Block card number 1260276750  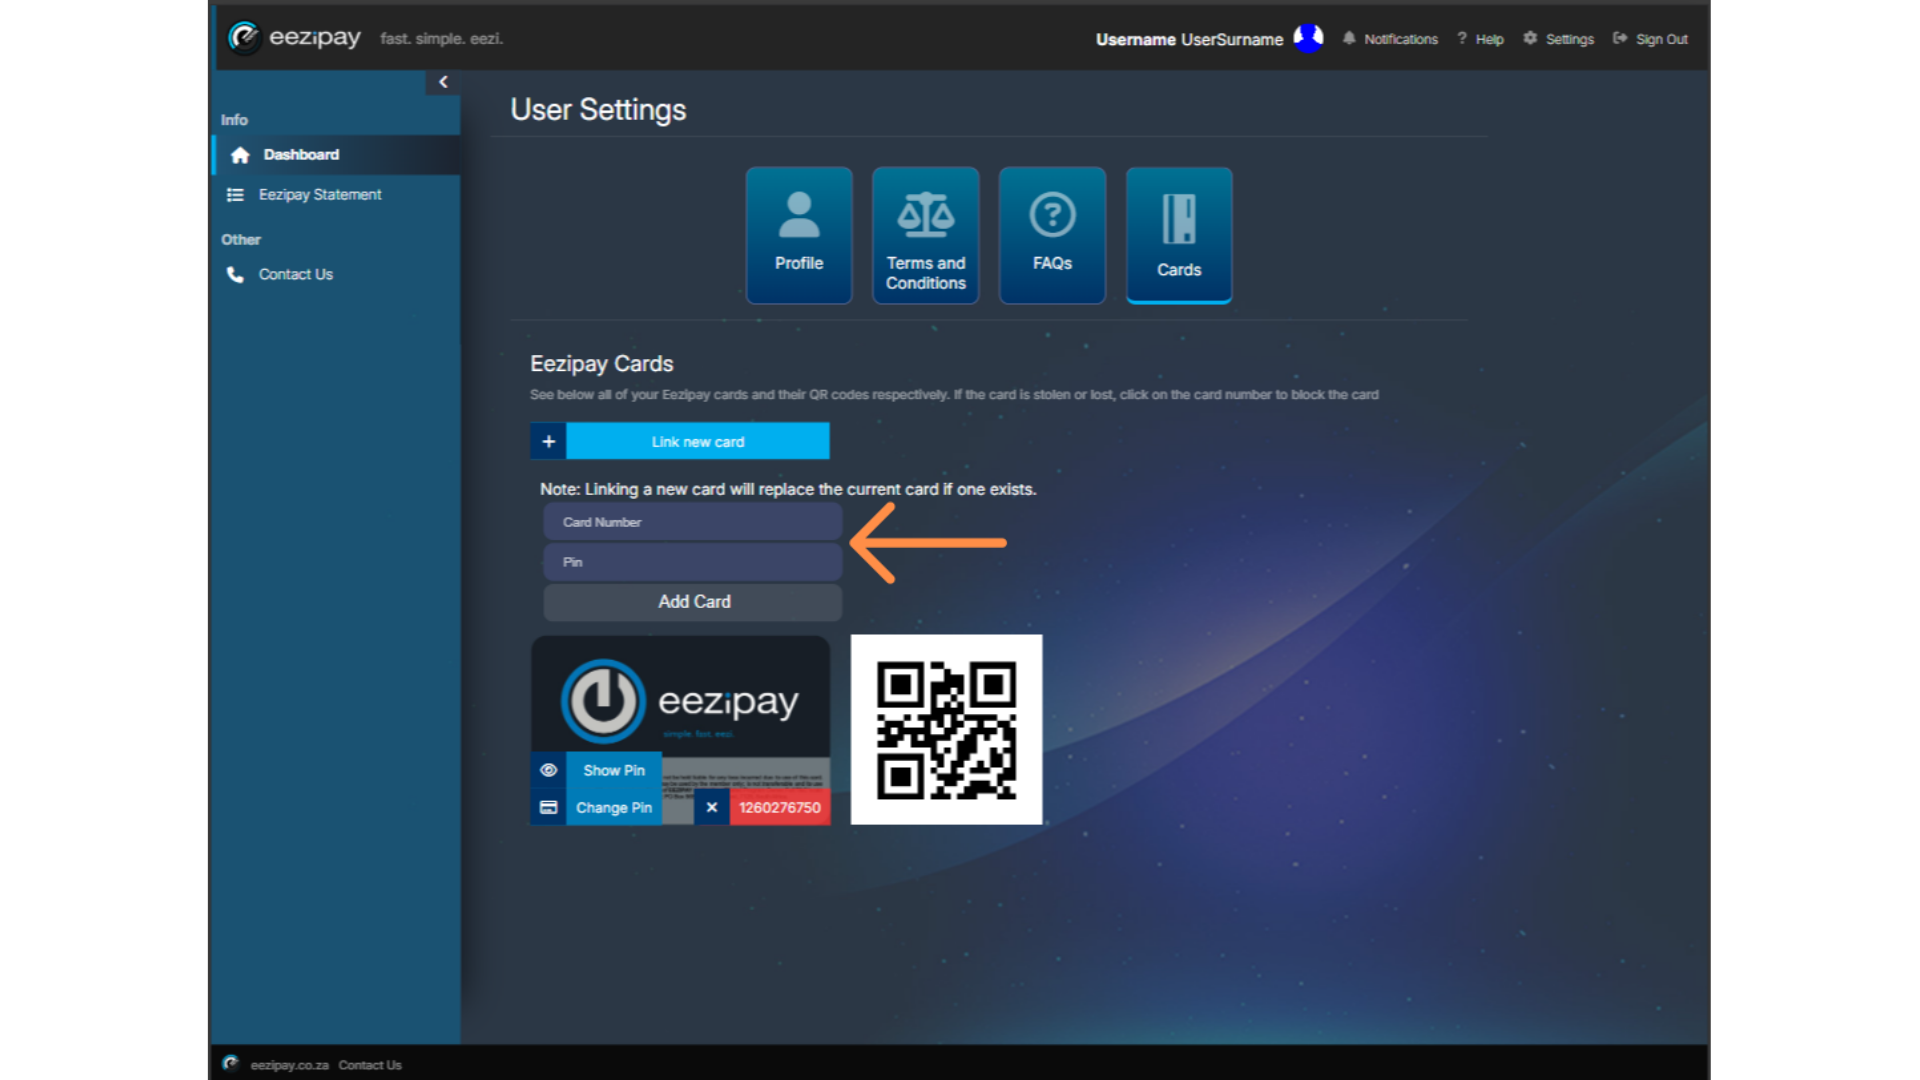[780, 807]
